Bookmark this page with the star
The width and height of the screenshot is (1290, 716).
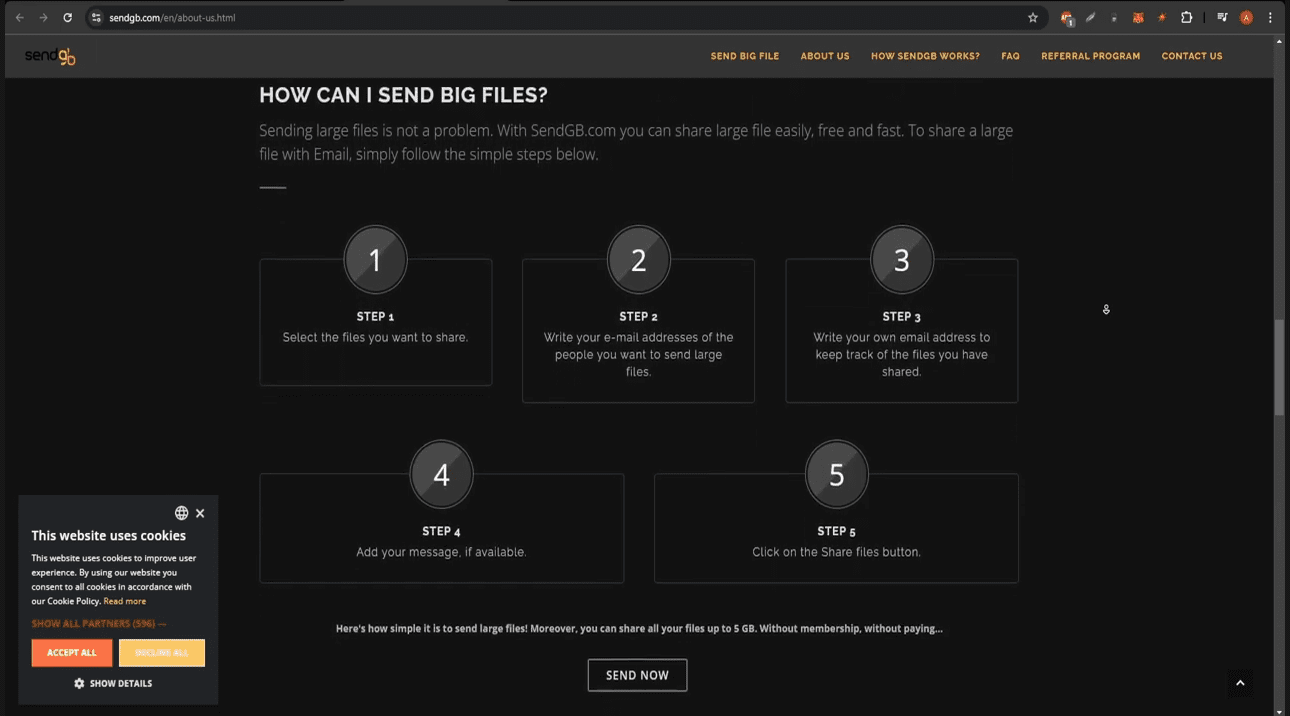pos(1033,18)
